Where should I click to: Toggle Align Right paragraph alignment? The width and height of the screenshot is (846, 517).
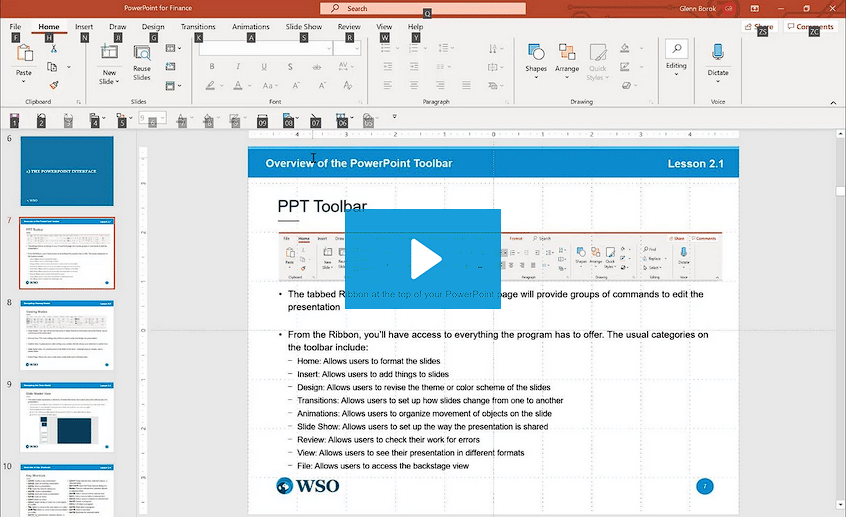click(x=440, y=85)
